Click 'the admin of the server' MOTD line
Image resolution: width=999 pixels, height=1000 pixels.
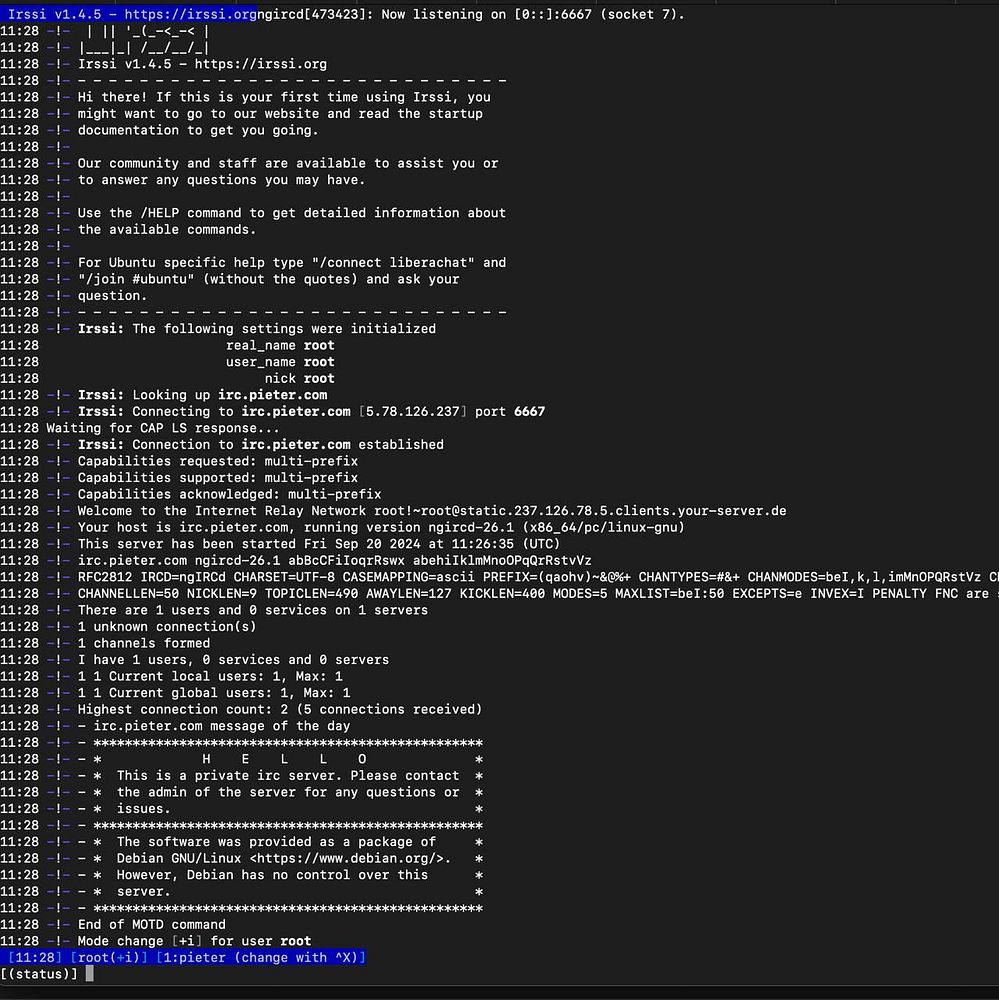(x=288, y=793)
